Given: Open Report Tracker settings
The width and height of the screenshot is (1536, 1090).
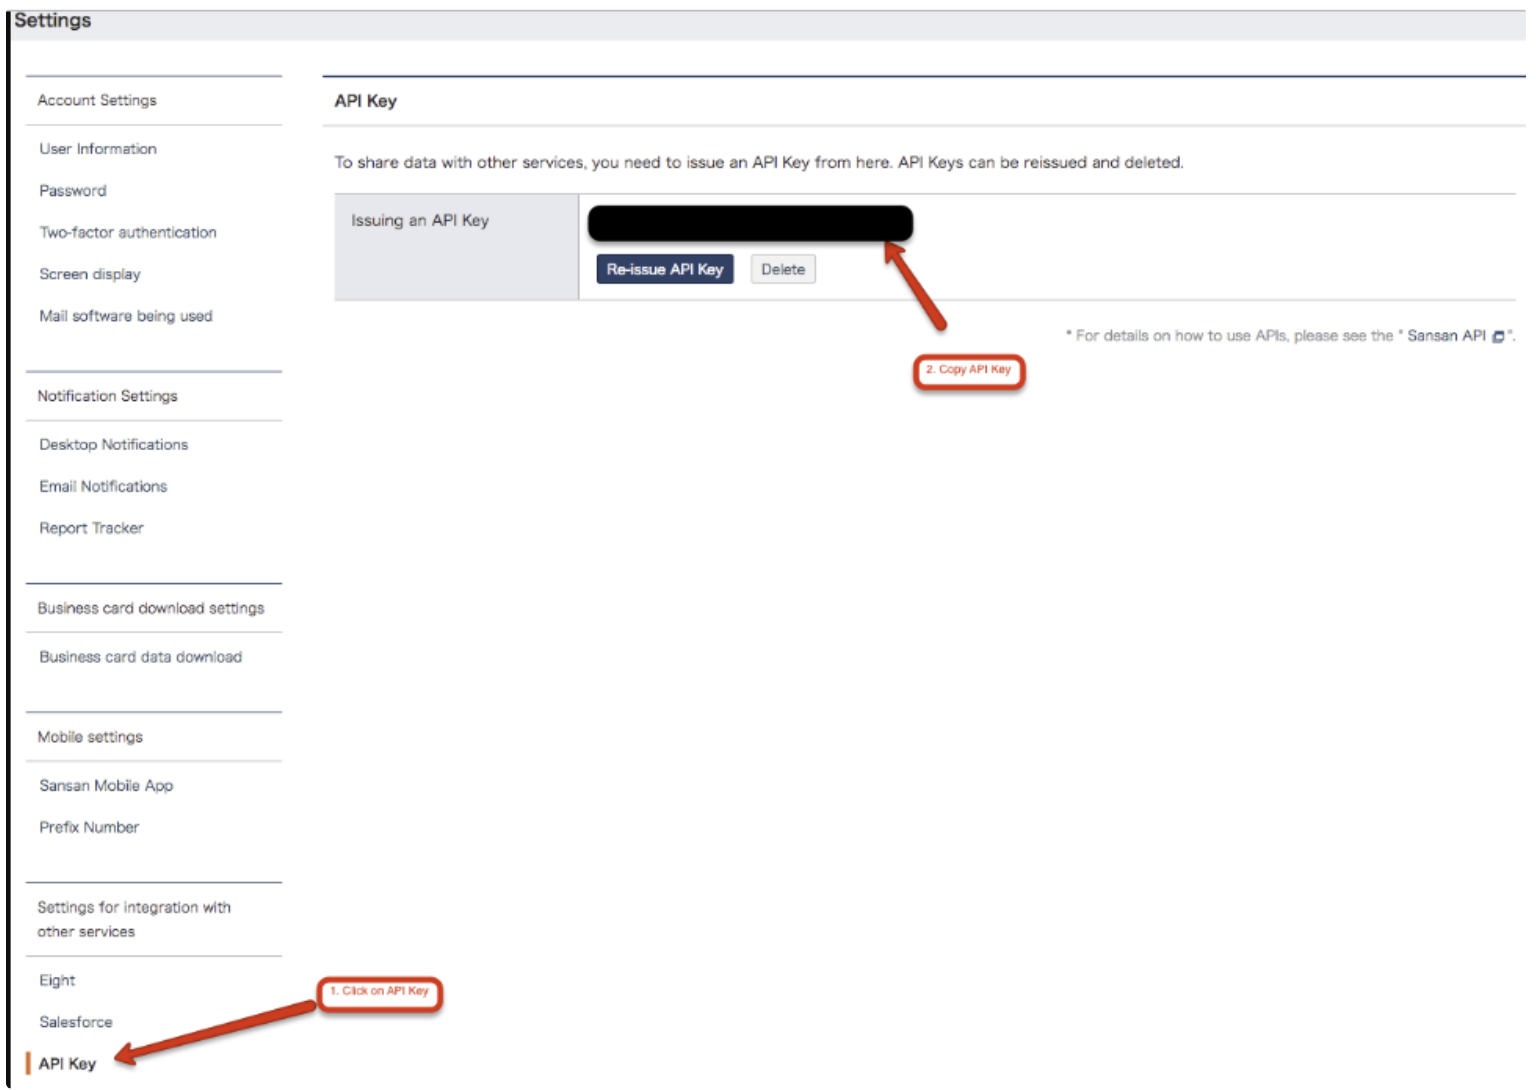Looking at the screenshot, I should [x=92, y=528].
